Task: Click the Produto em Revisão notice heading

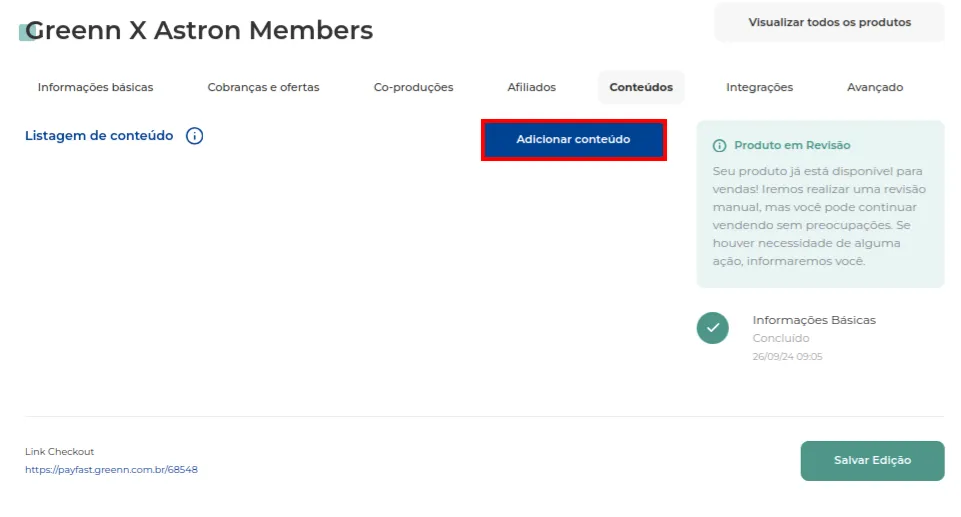Action: click(x=792, y=145)
